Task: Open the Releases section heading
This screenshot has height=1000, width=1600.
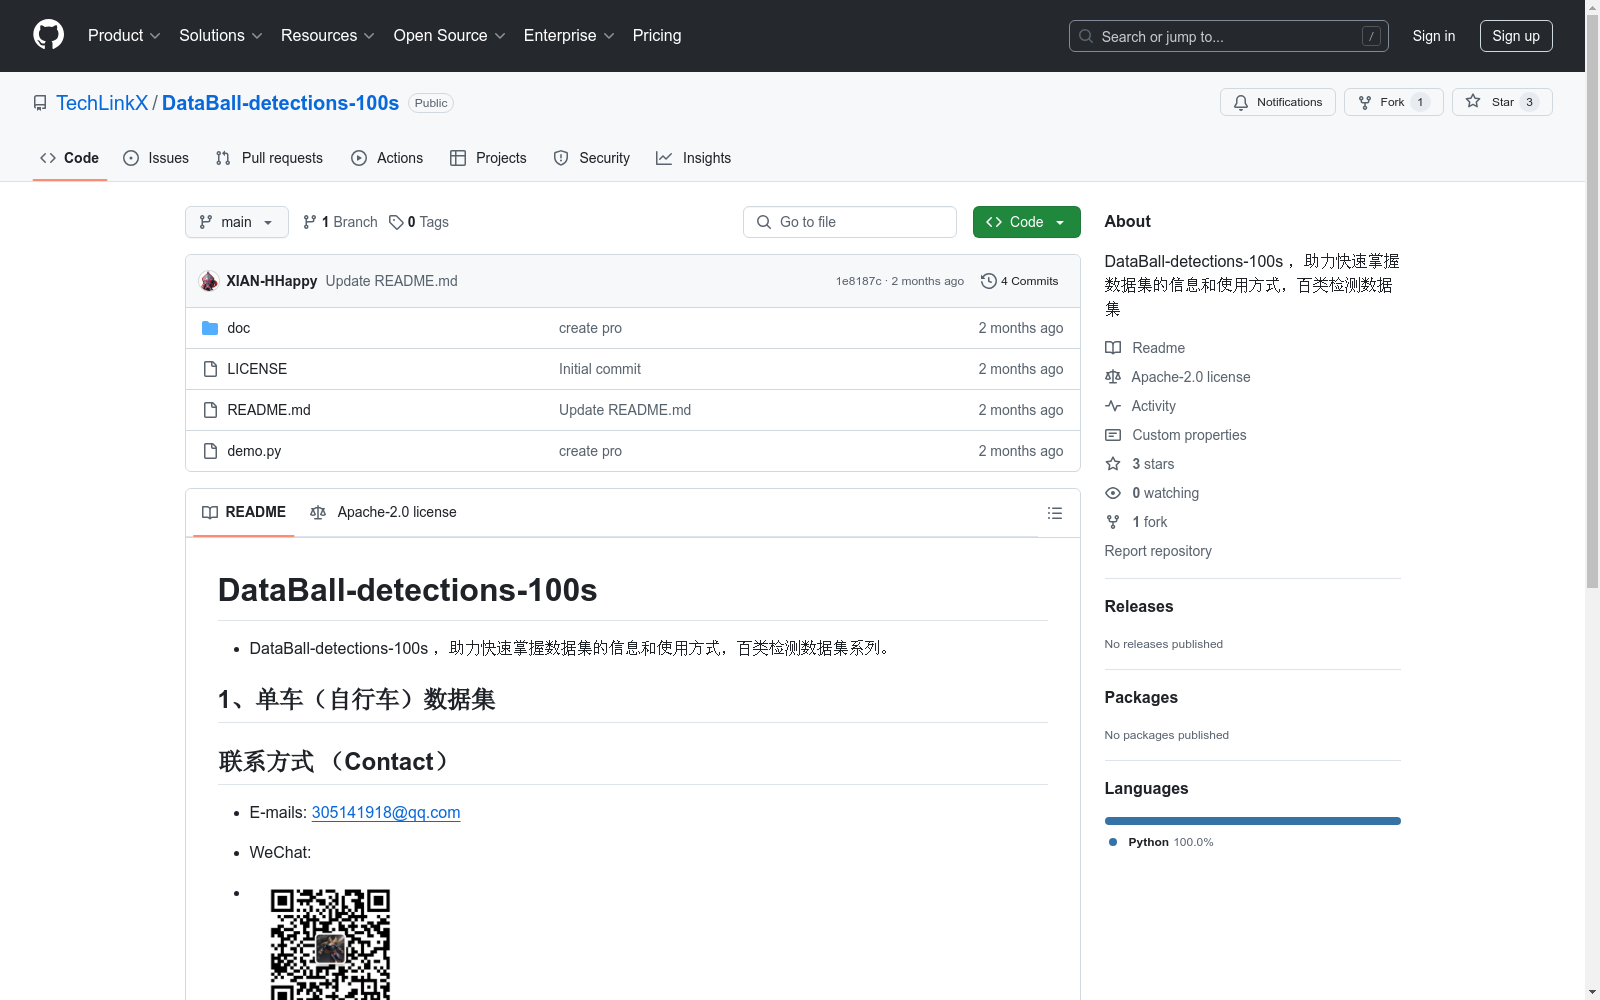Action: coord(1139,606)
